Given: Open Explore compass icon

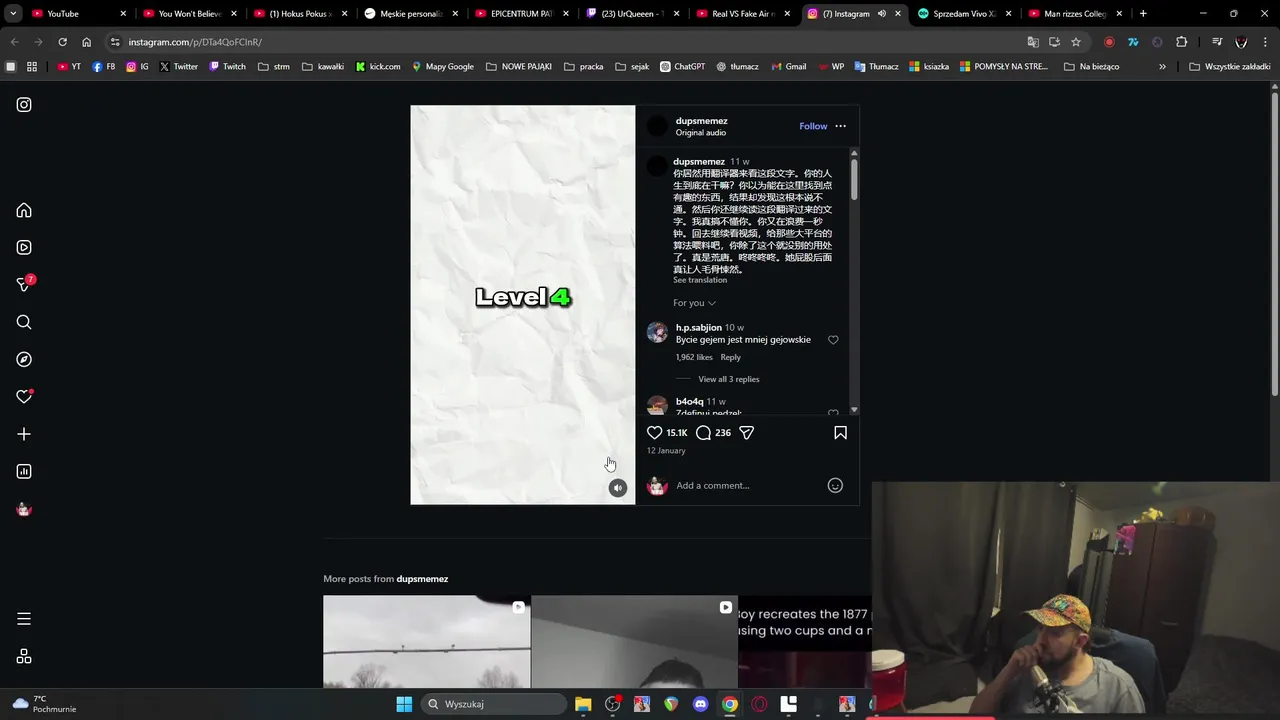Looking at the screenshot, I should pos(24,359).
